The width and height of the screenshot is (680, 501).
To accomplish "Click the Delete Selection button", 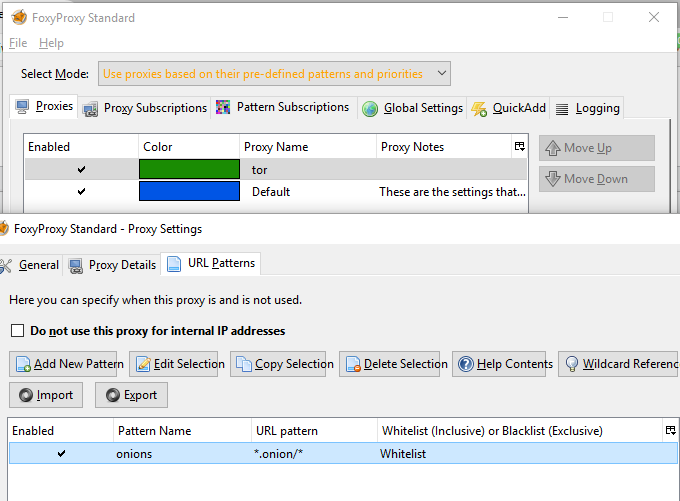I will click(x=389, y=364).
